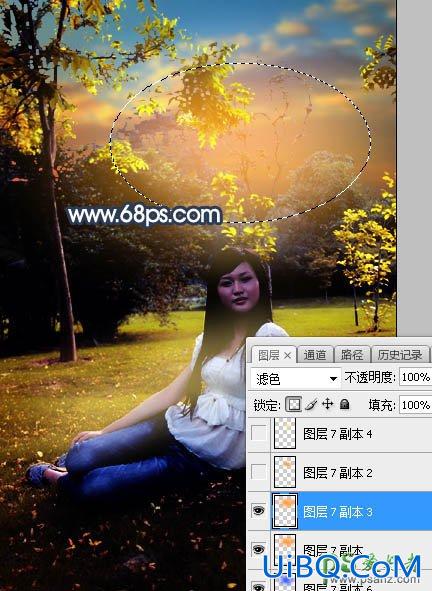Select the layer named 图层 7 副本 2

click(x=338, y=472)
